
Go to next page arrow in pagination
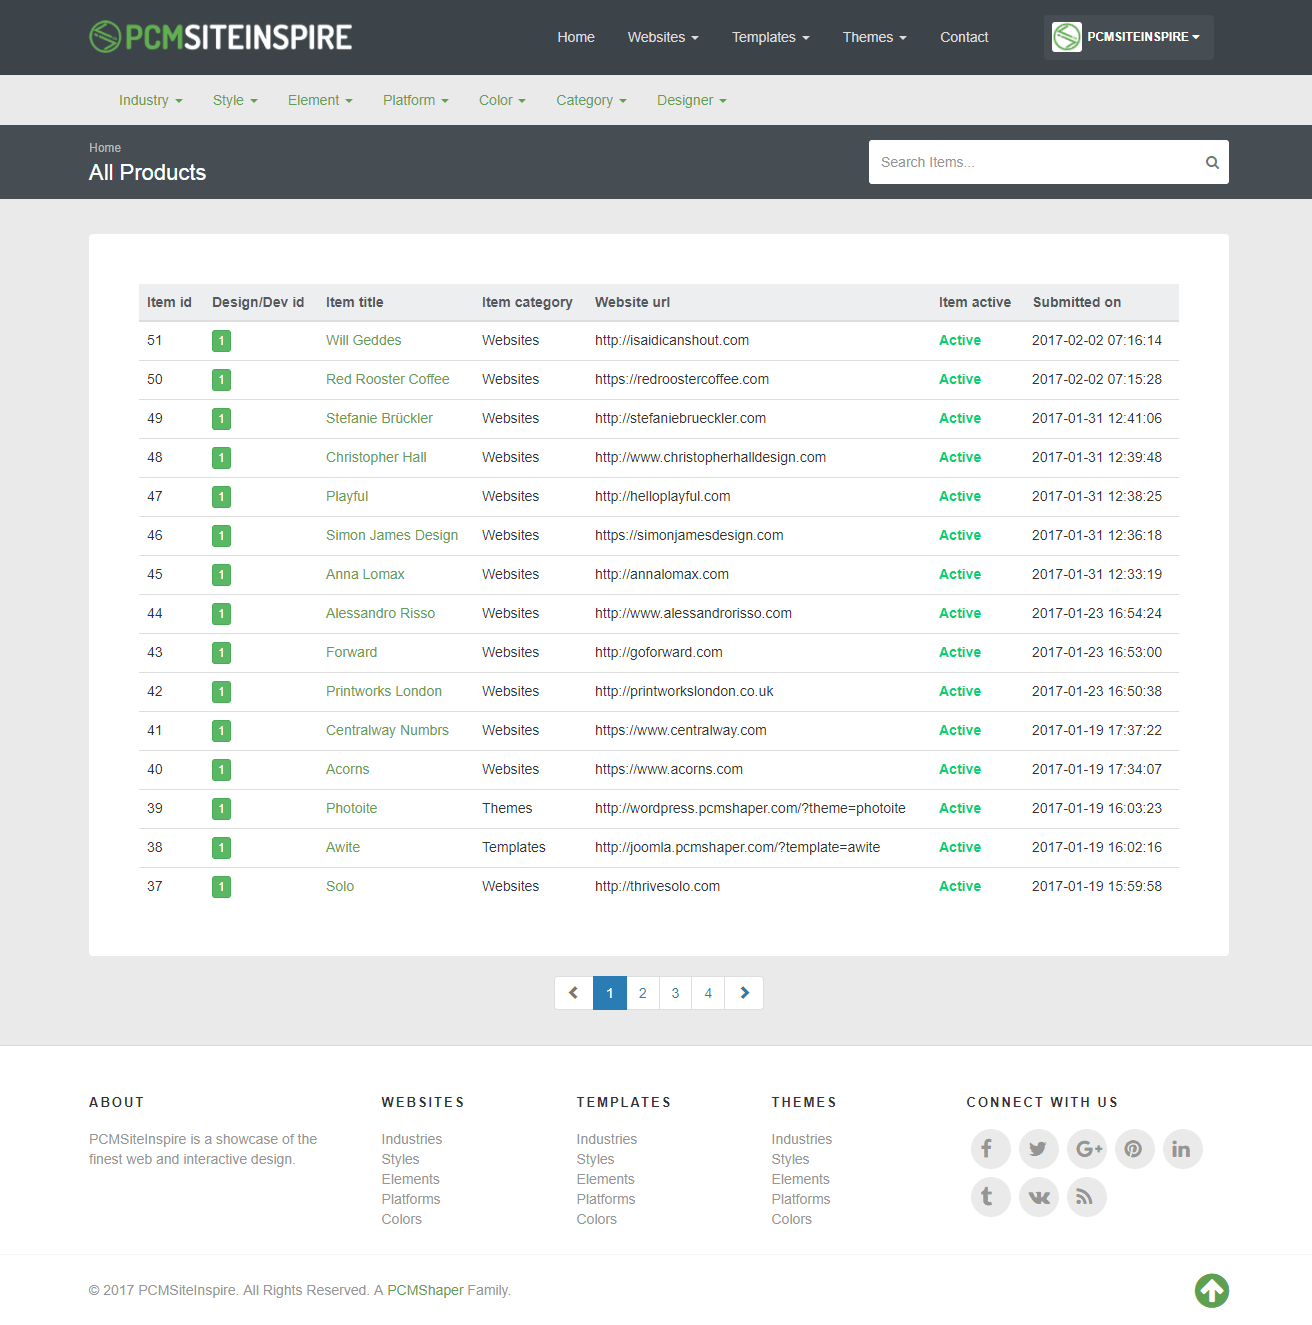744,993
